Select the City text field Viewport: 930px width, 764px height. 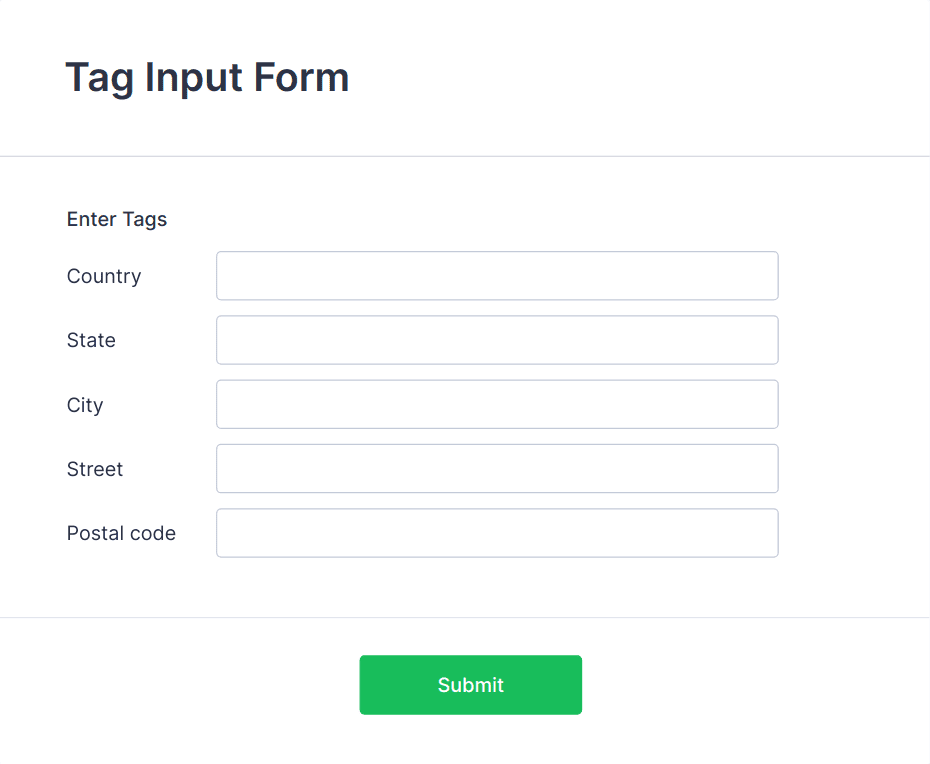pos(497,404)
